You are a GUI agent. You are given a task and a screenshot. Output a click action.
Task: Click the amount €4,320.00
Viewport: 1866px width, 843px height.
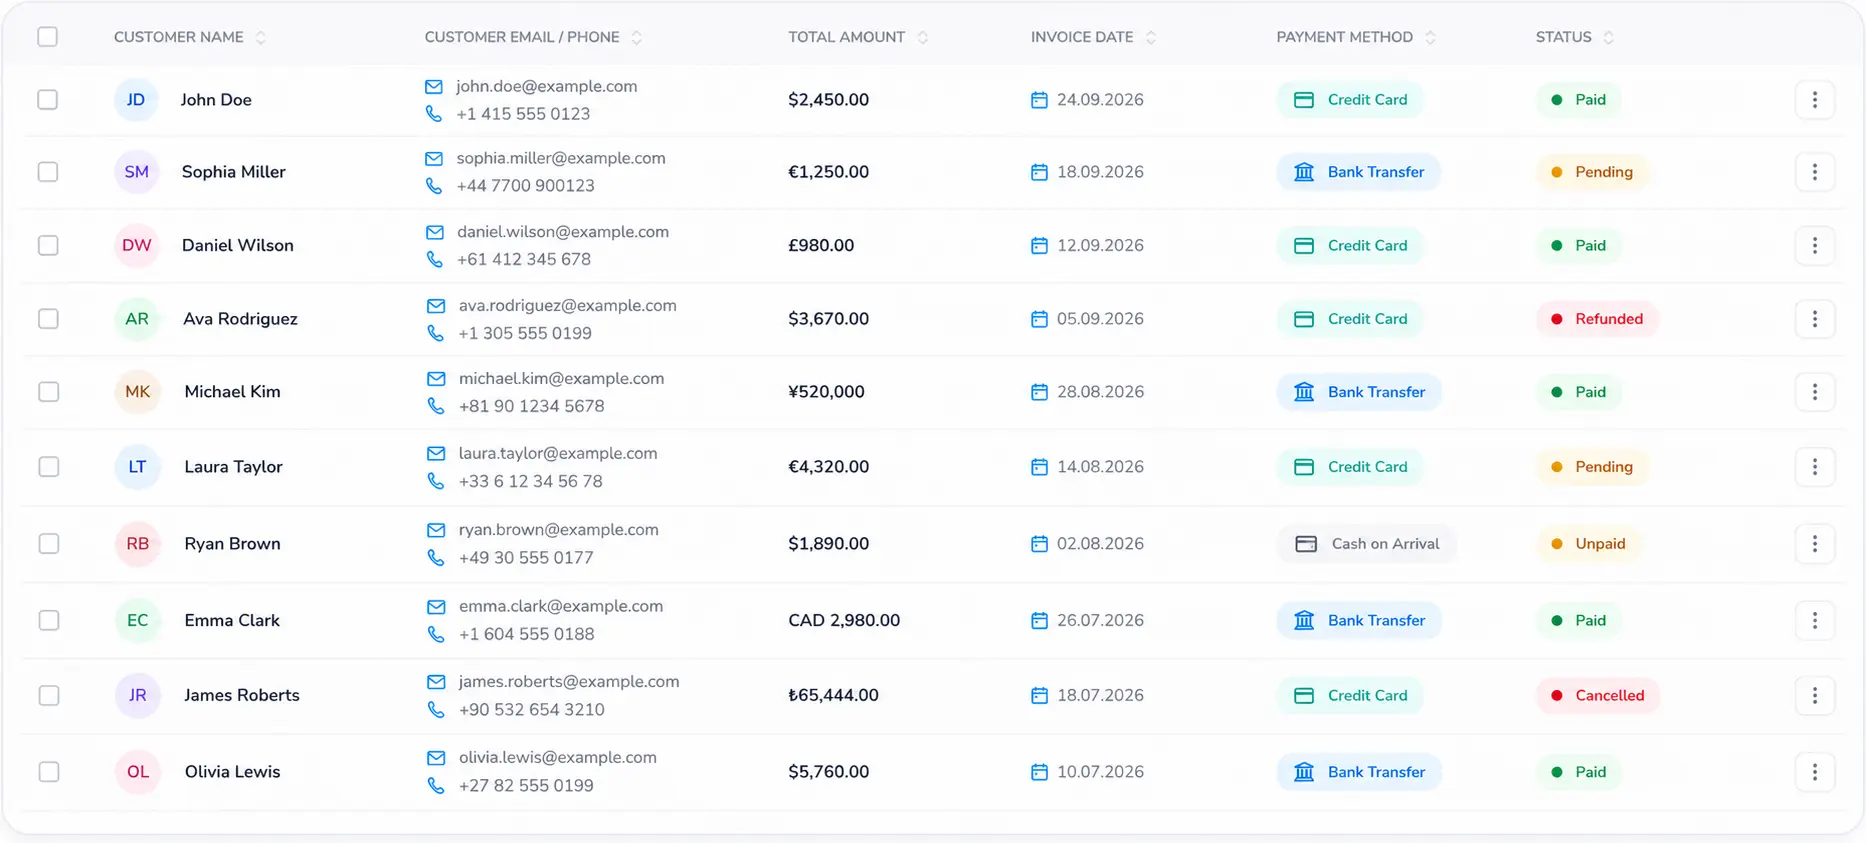[828, 467]
